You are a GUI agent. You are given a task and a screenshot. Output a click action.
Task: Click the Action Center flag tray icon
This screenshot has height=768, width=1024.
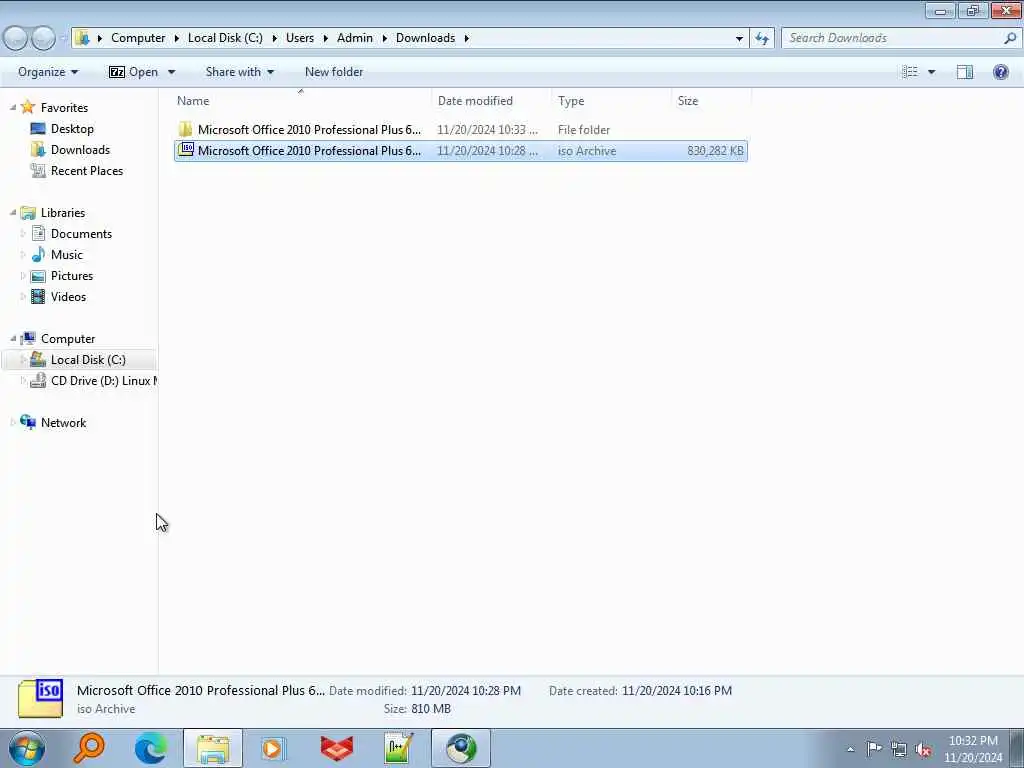(874, 748)
